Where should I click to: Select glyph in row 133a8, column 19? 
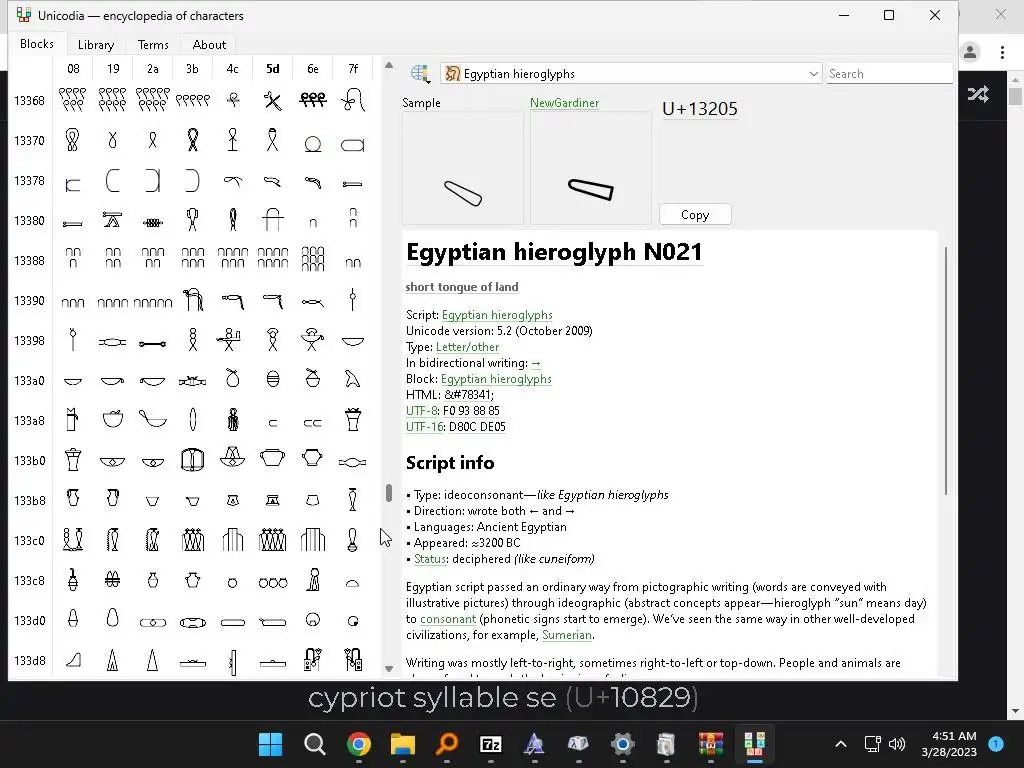click(113, 420)
